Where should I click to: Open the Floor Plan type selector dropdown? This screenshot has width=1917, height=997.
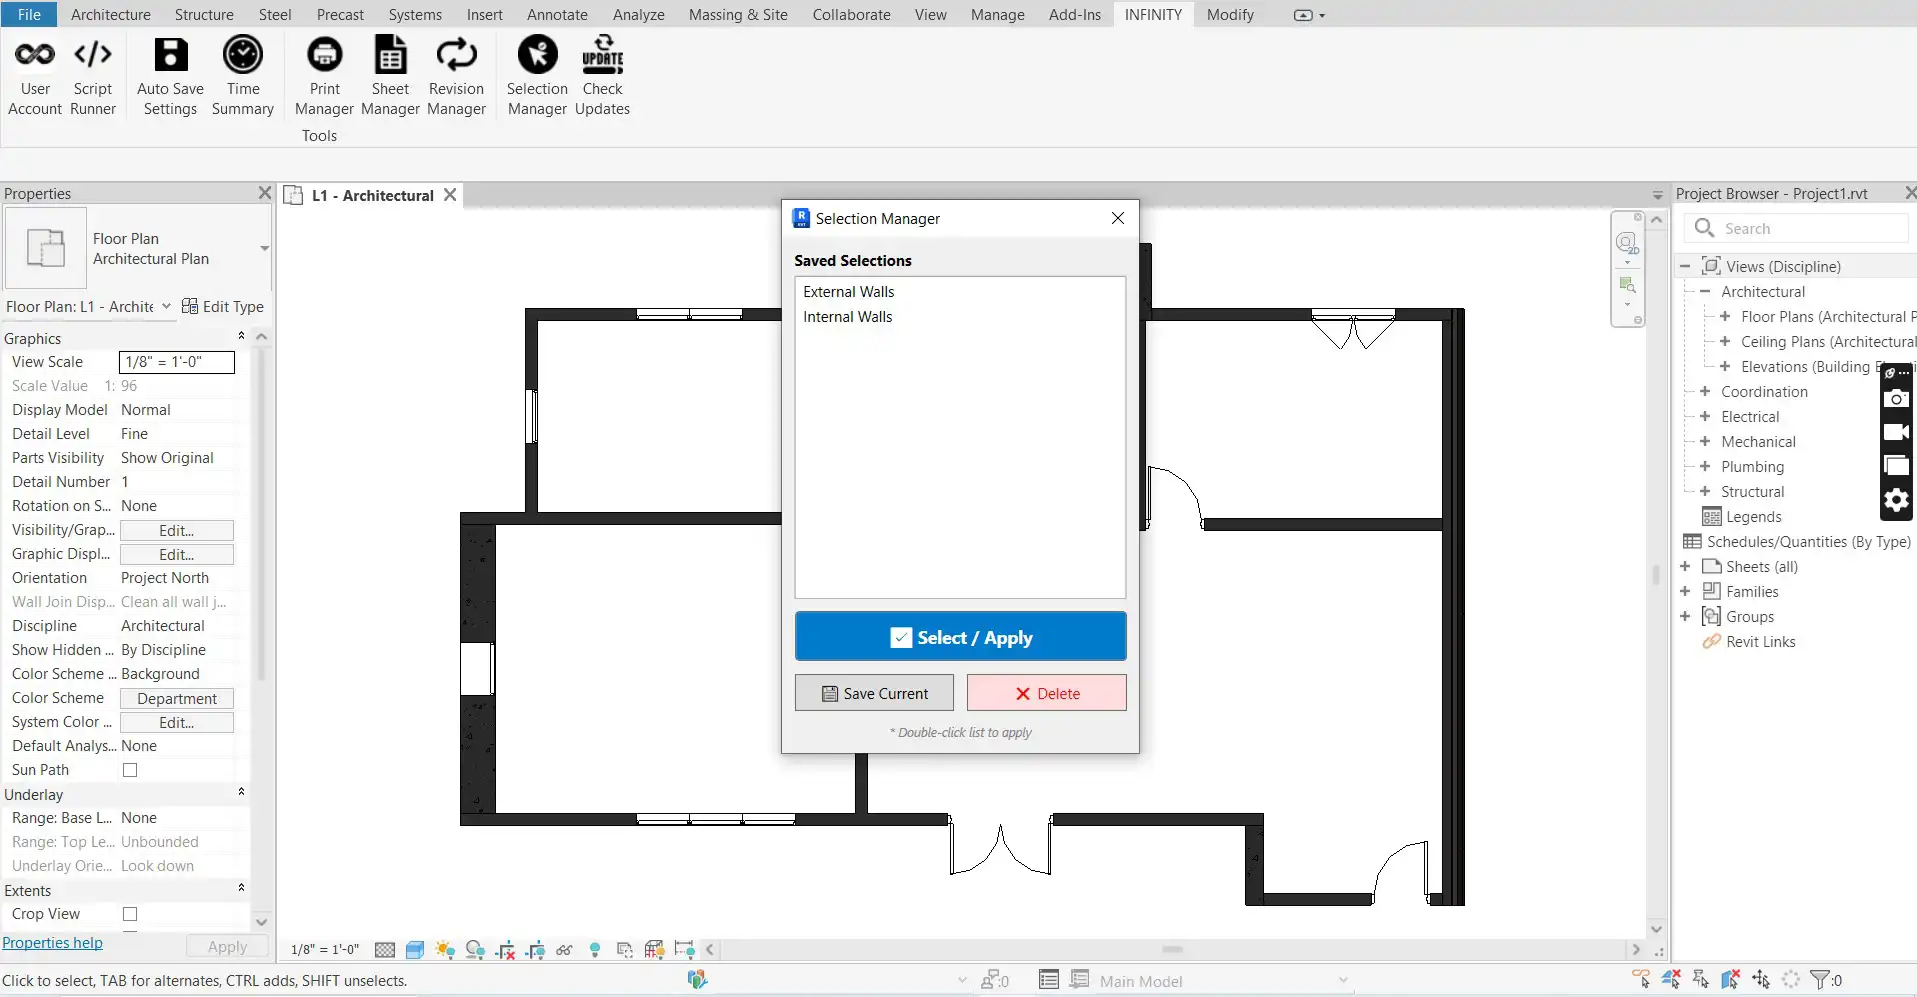[264, 248]
